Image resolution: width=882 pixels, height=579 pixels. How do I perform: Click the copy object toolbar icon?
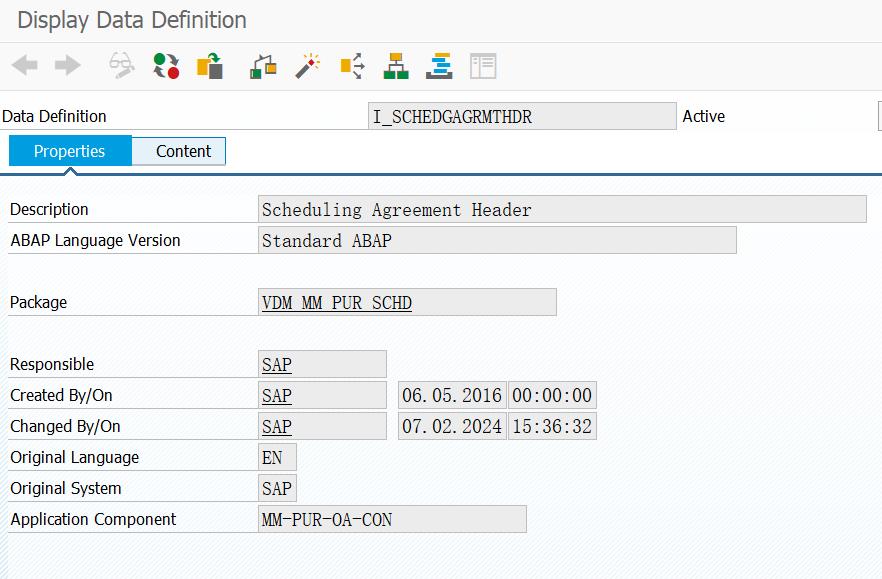coord(211,65)
